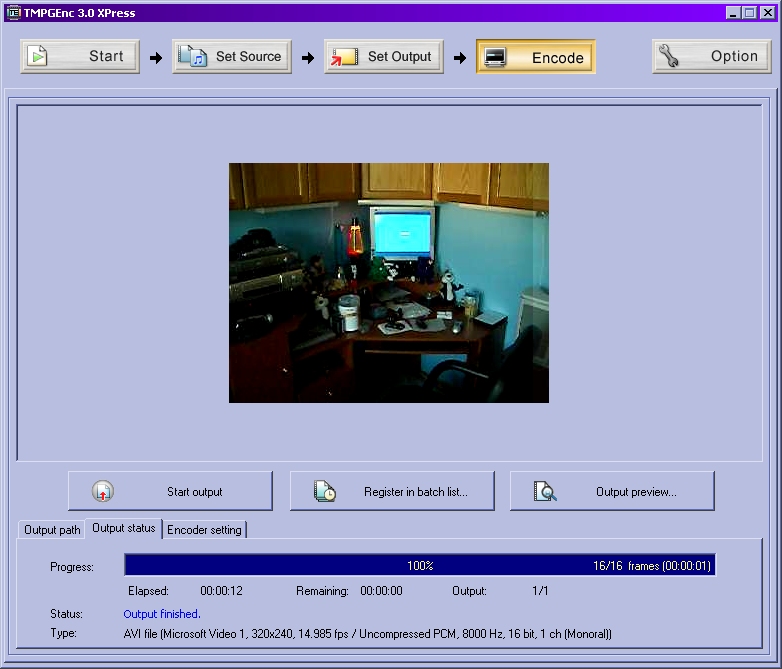Click the Encode step monitor icon
This screenshot has width=782, height=669.
[495, 57]
